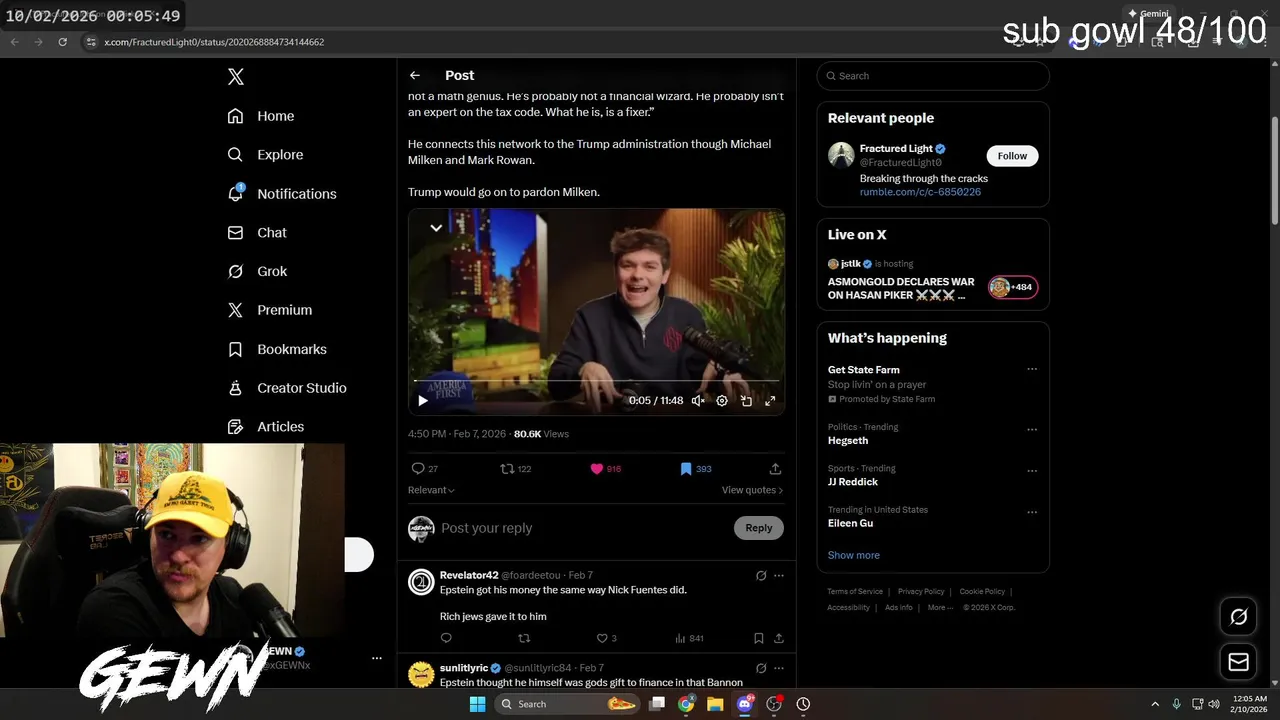The width and height of the screenshot is (1280, 720).
Task: Go back using the Post arrow
Action: click(415, 75)
